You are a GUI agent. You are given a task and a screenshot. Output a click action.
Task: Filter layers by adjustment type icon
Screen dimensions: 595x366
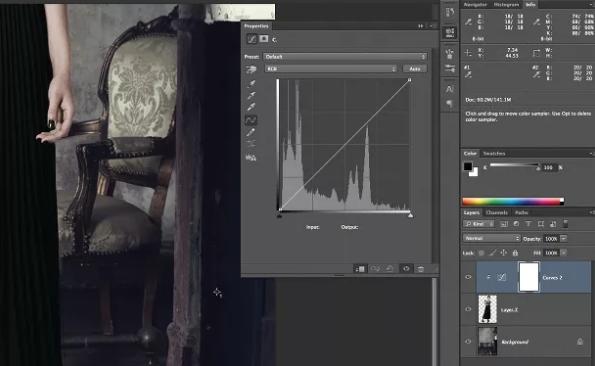click(516, 224)
